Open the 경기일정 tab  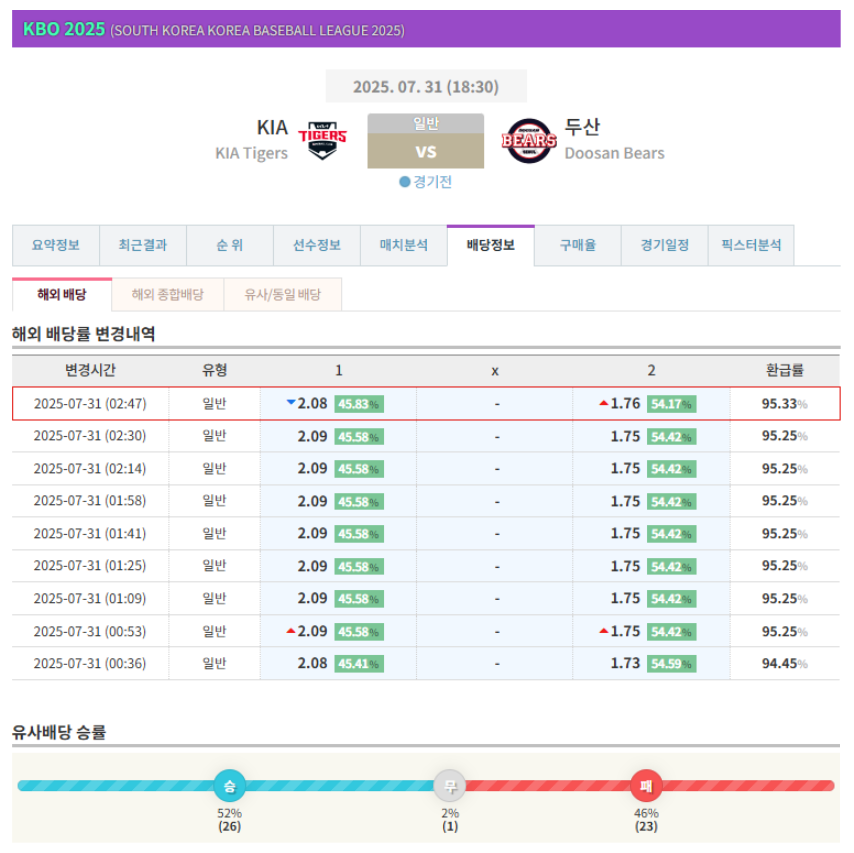pyautogui.click(x=664, y=245)
